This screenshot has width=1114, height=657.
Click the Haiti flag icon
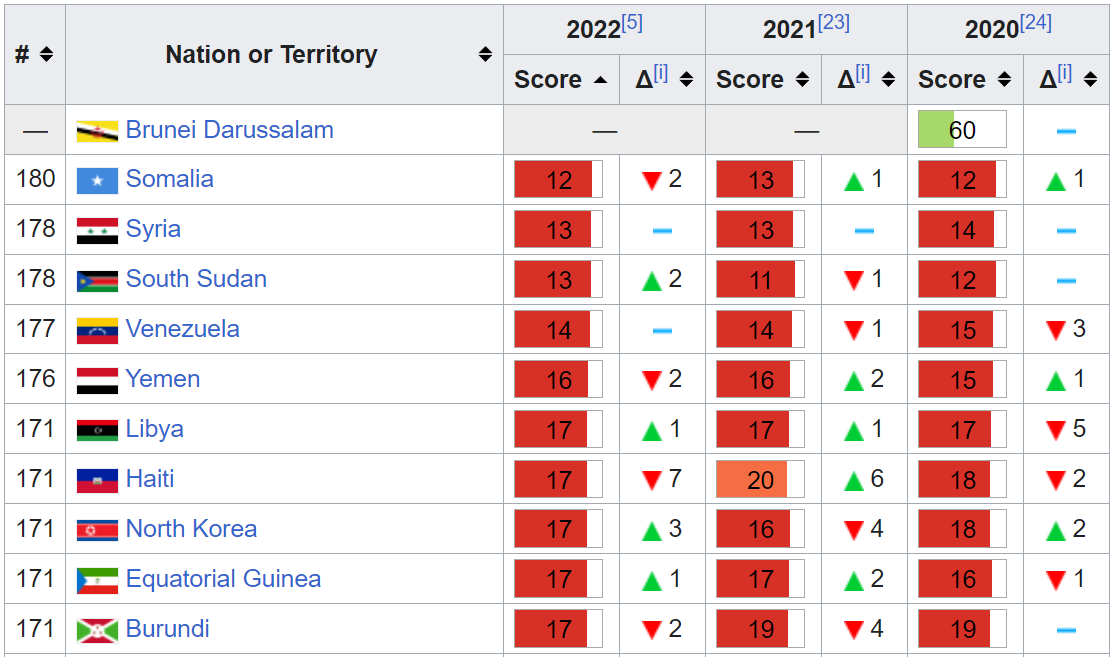pyautogui.click(x=97, y=480)
